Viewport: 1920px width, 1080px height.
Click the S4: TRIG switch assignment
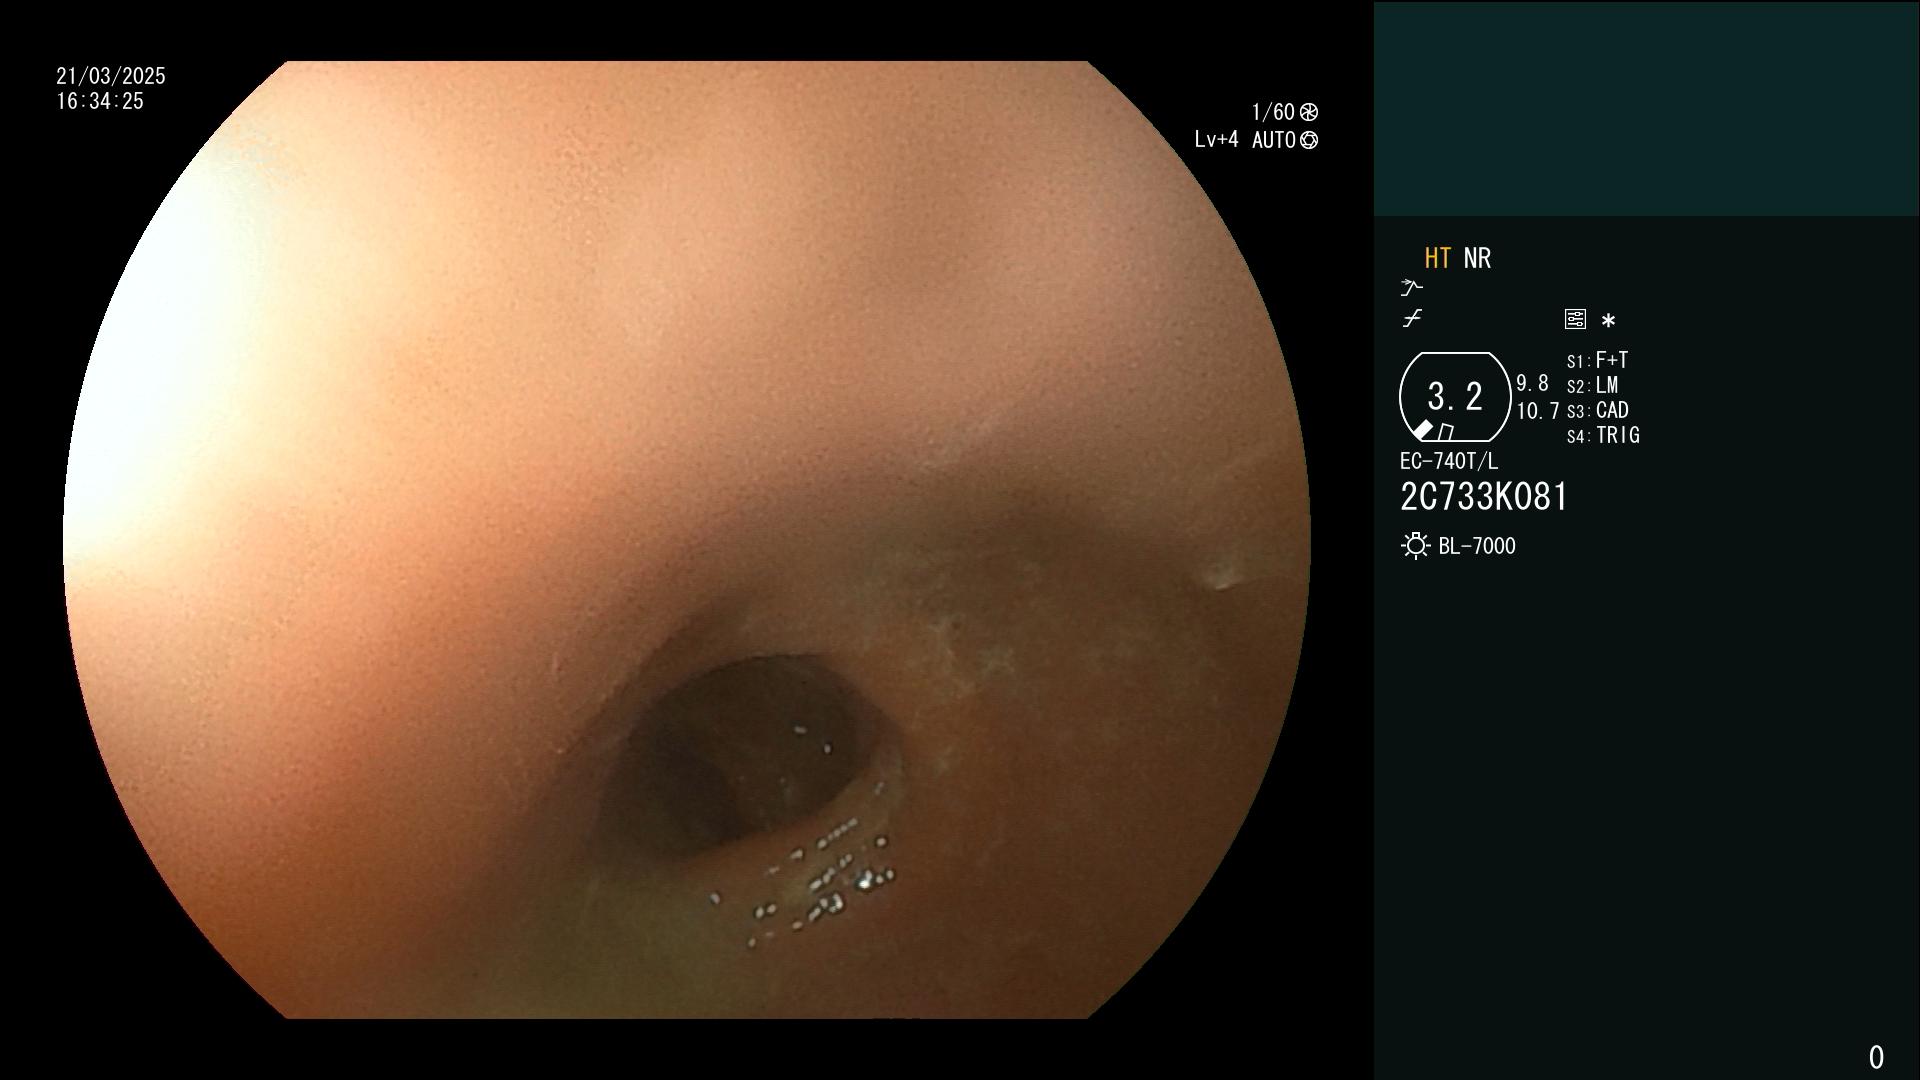point(1604,435)
